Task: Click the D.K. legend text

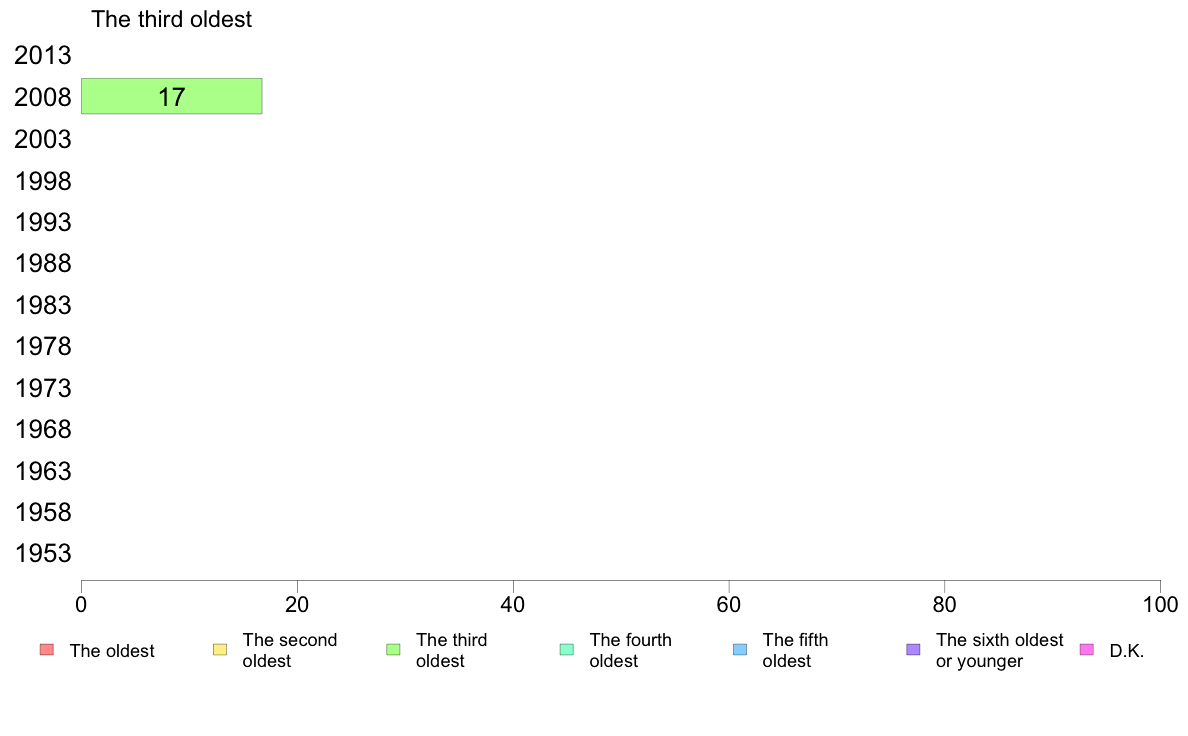Action: (1127, 651)
